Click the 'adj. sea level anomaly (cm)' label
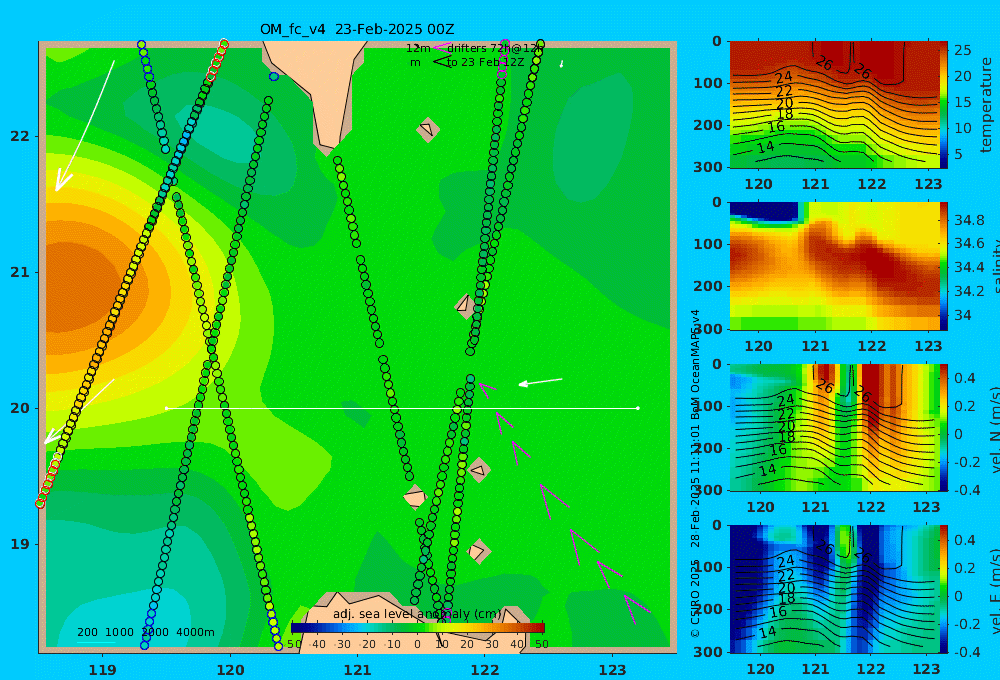Viewport: 1000px width, 680px height. pos(417,614)
